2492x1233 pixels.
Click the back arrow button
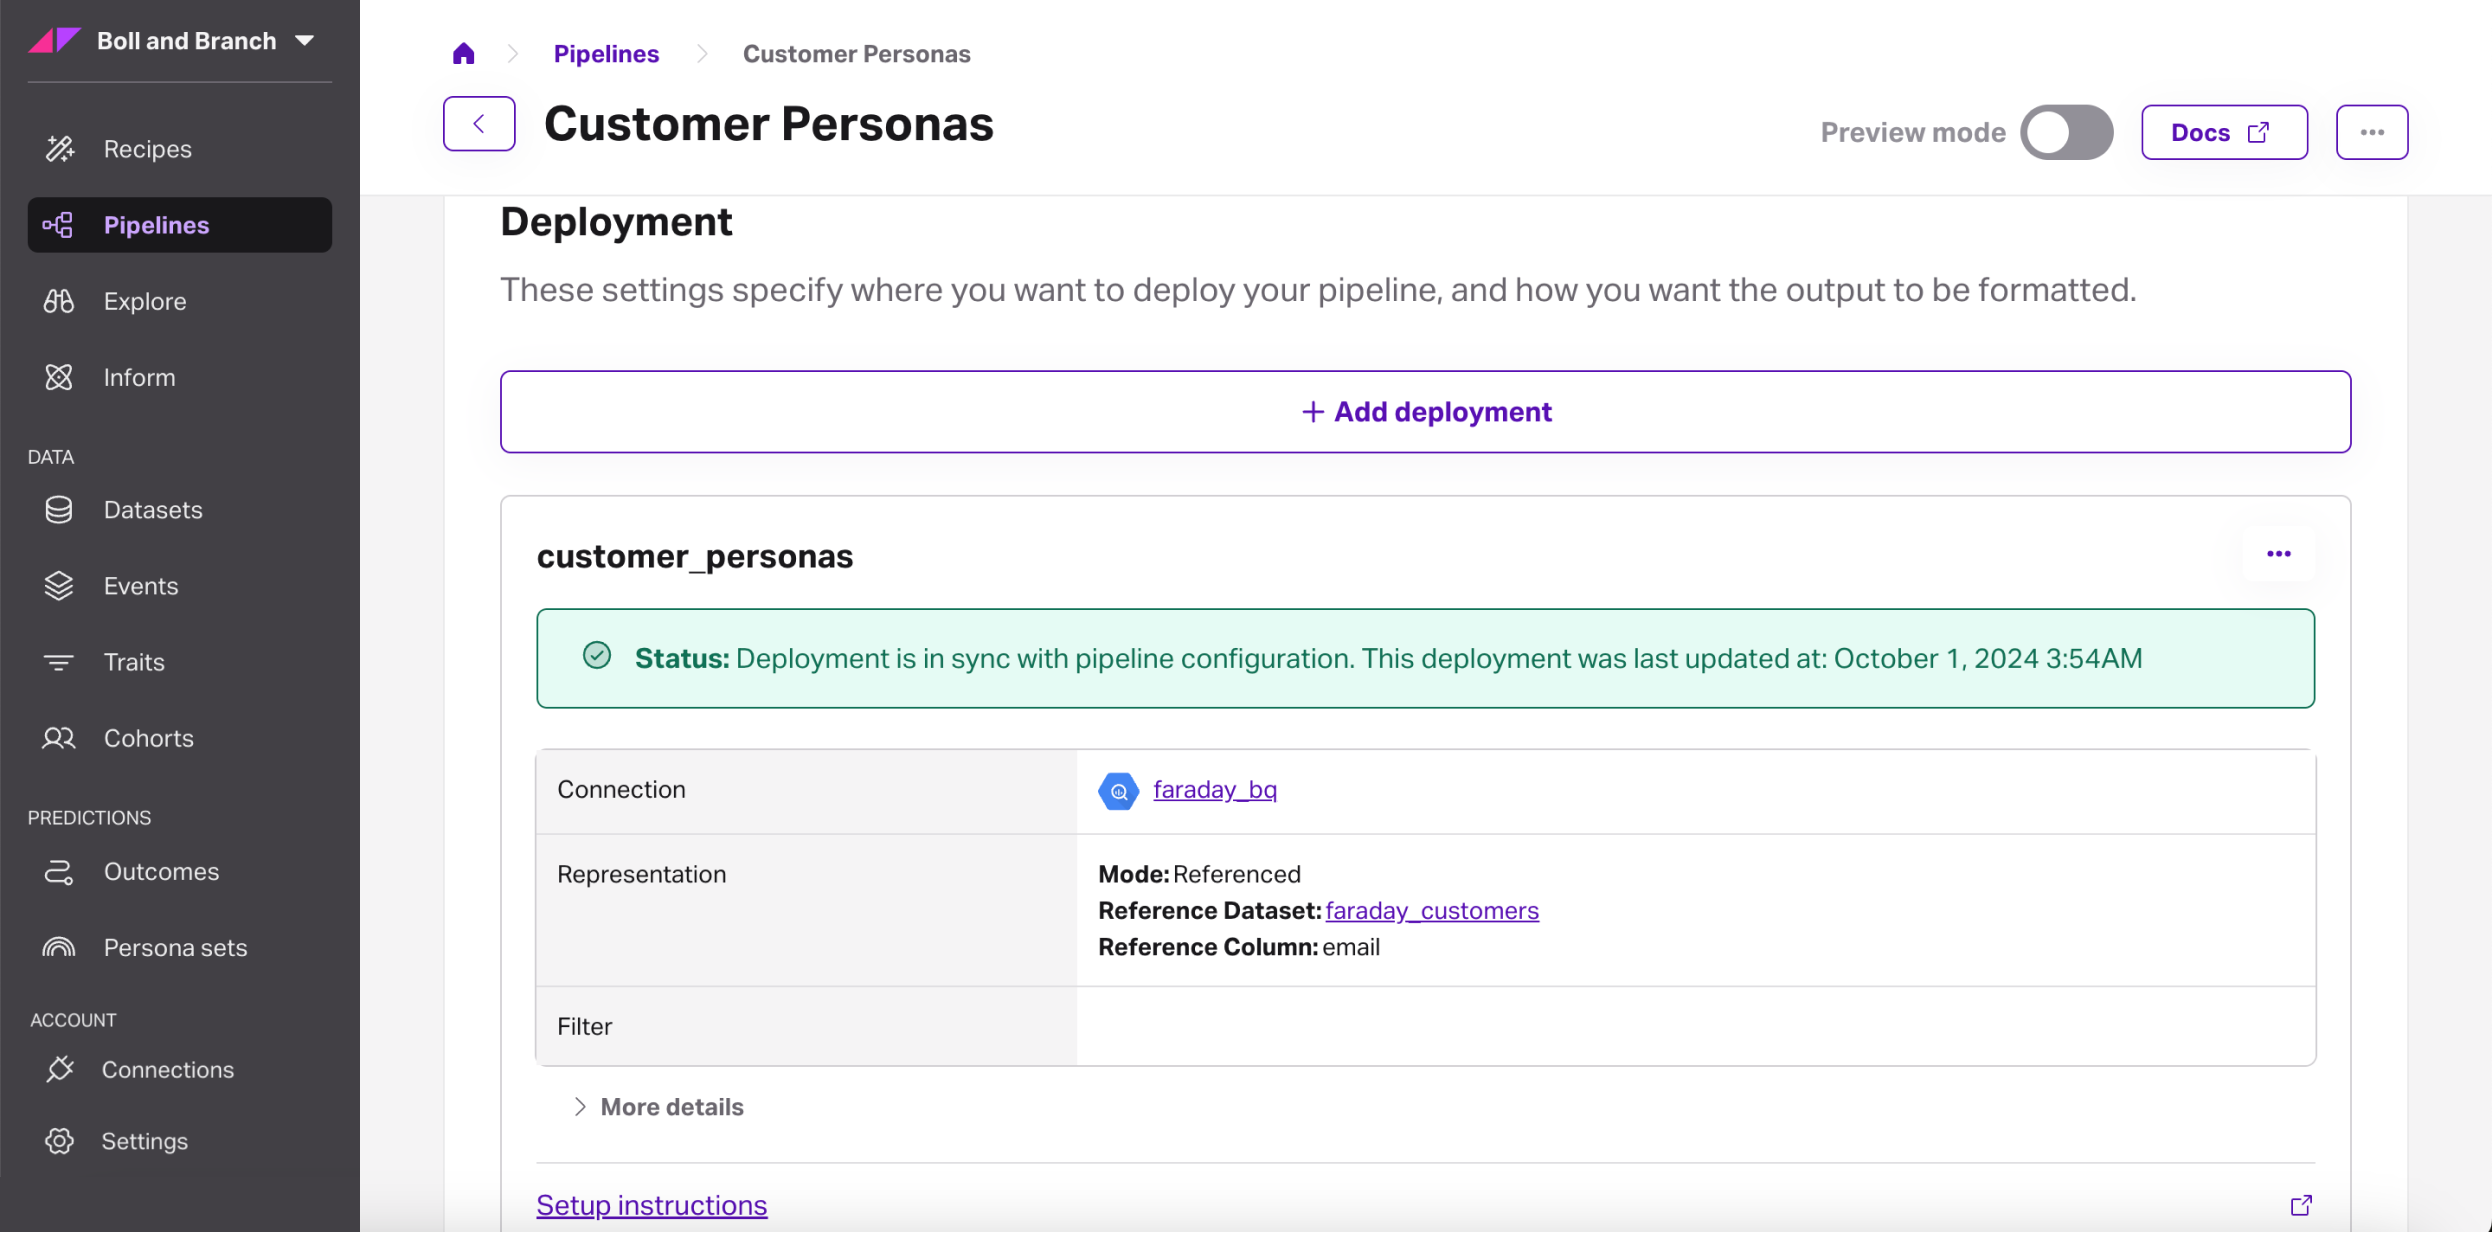click(479, 124)
